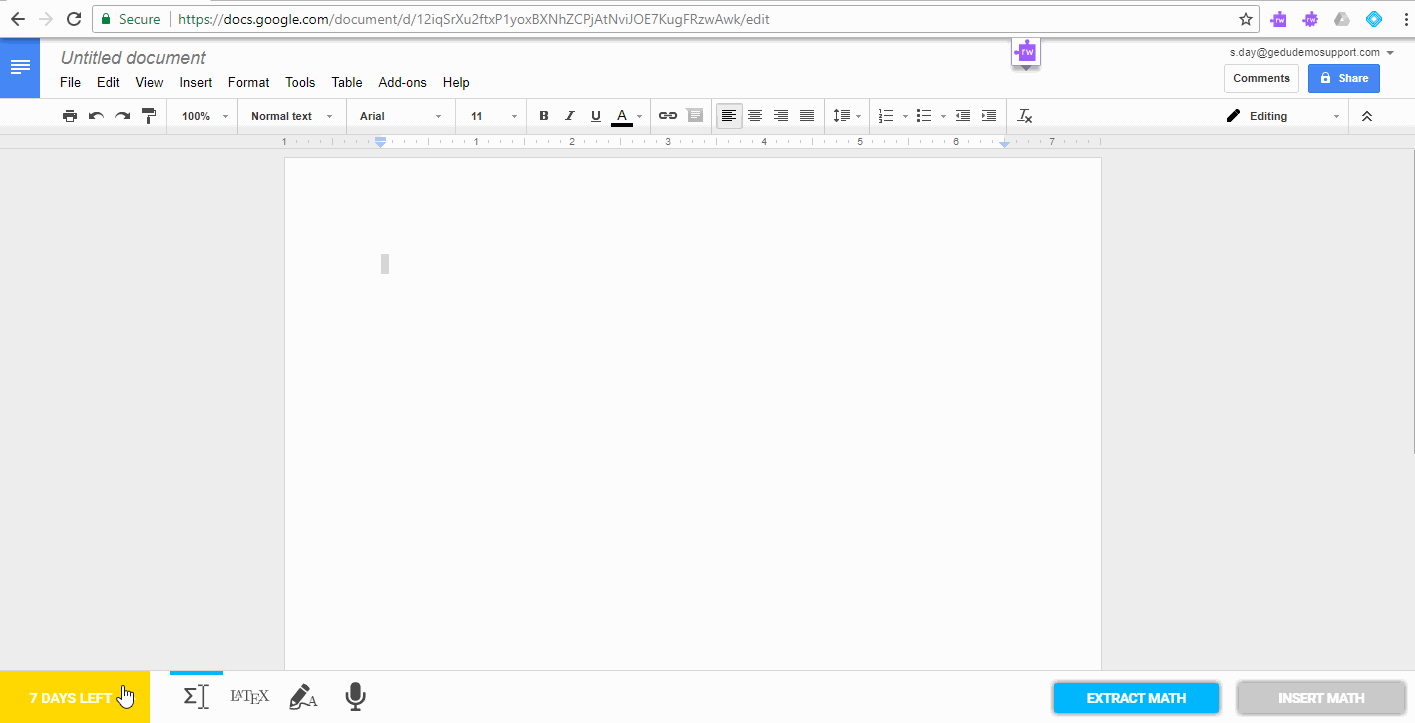Open the View menu
This screenshot has width=1415, height=723.
(149, 82)
